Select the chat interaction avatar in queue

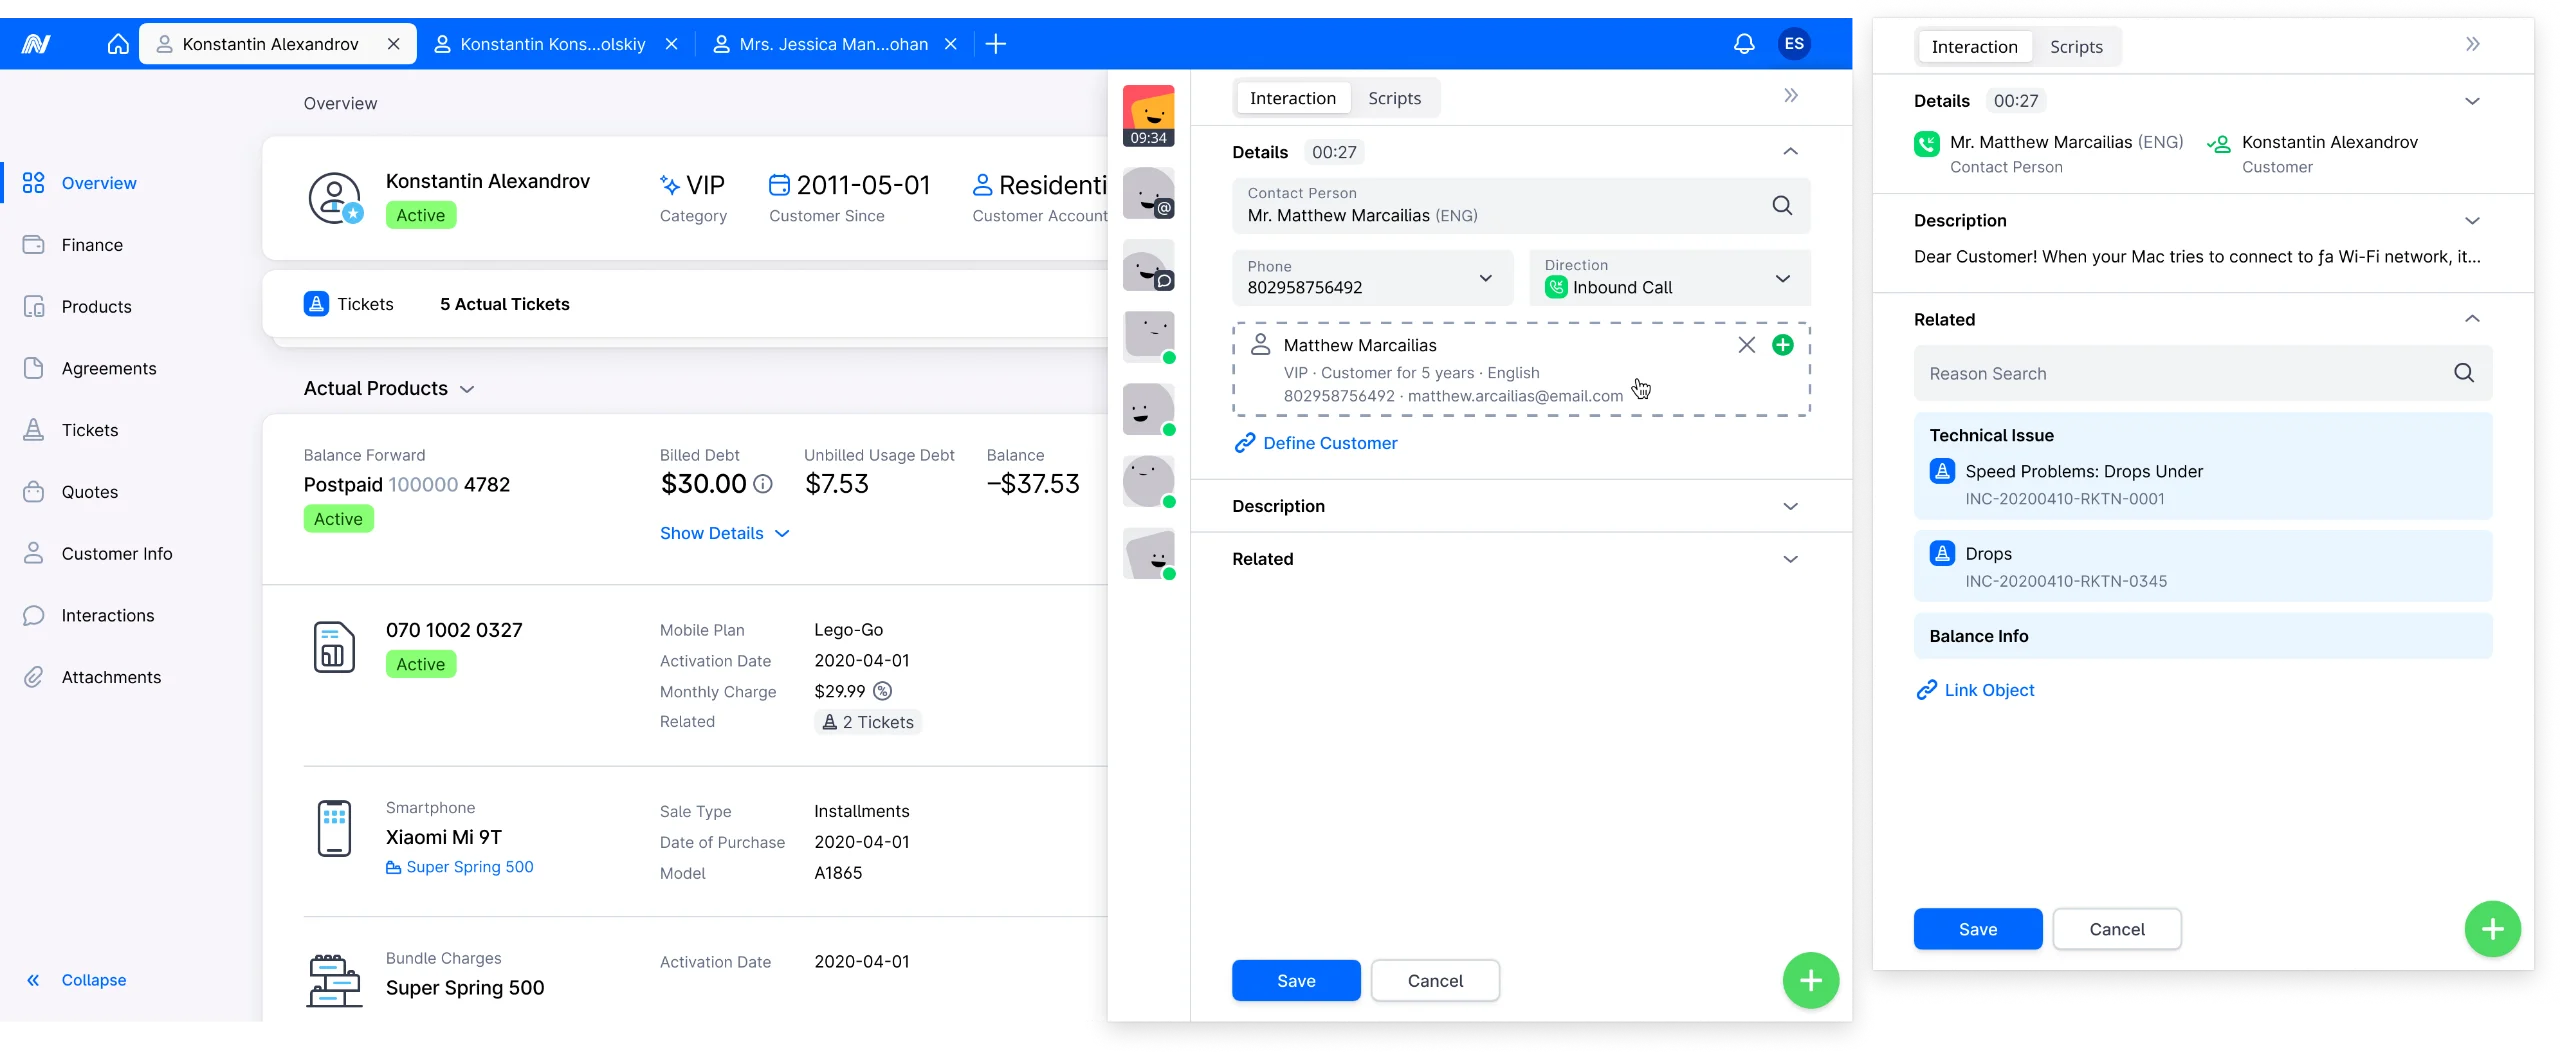(x=1148, y=265)
